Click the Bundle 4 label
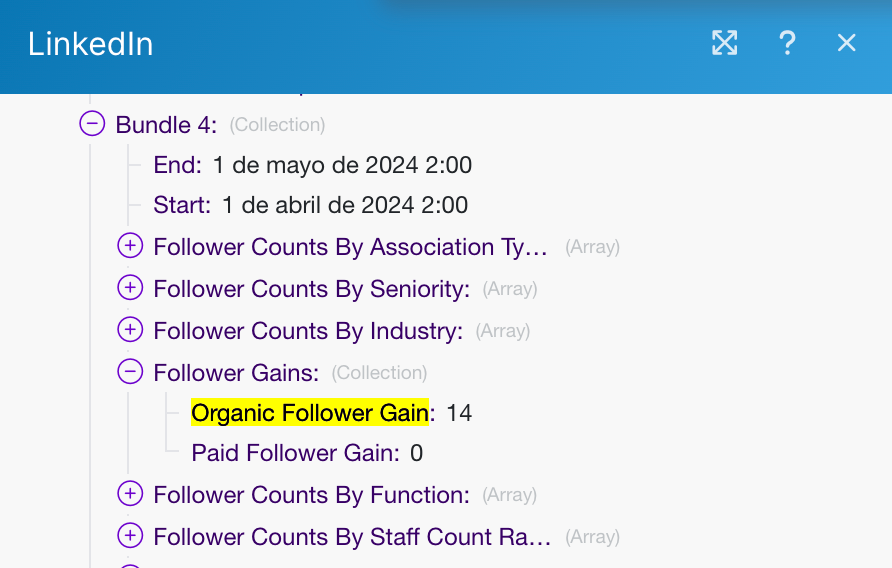The image size is (892, 568). (166, 125)
